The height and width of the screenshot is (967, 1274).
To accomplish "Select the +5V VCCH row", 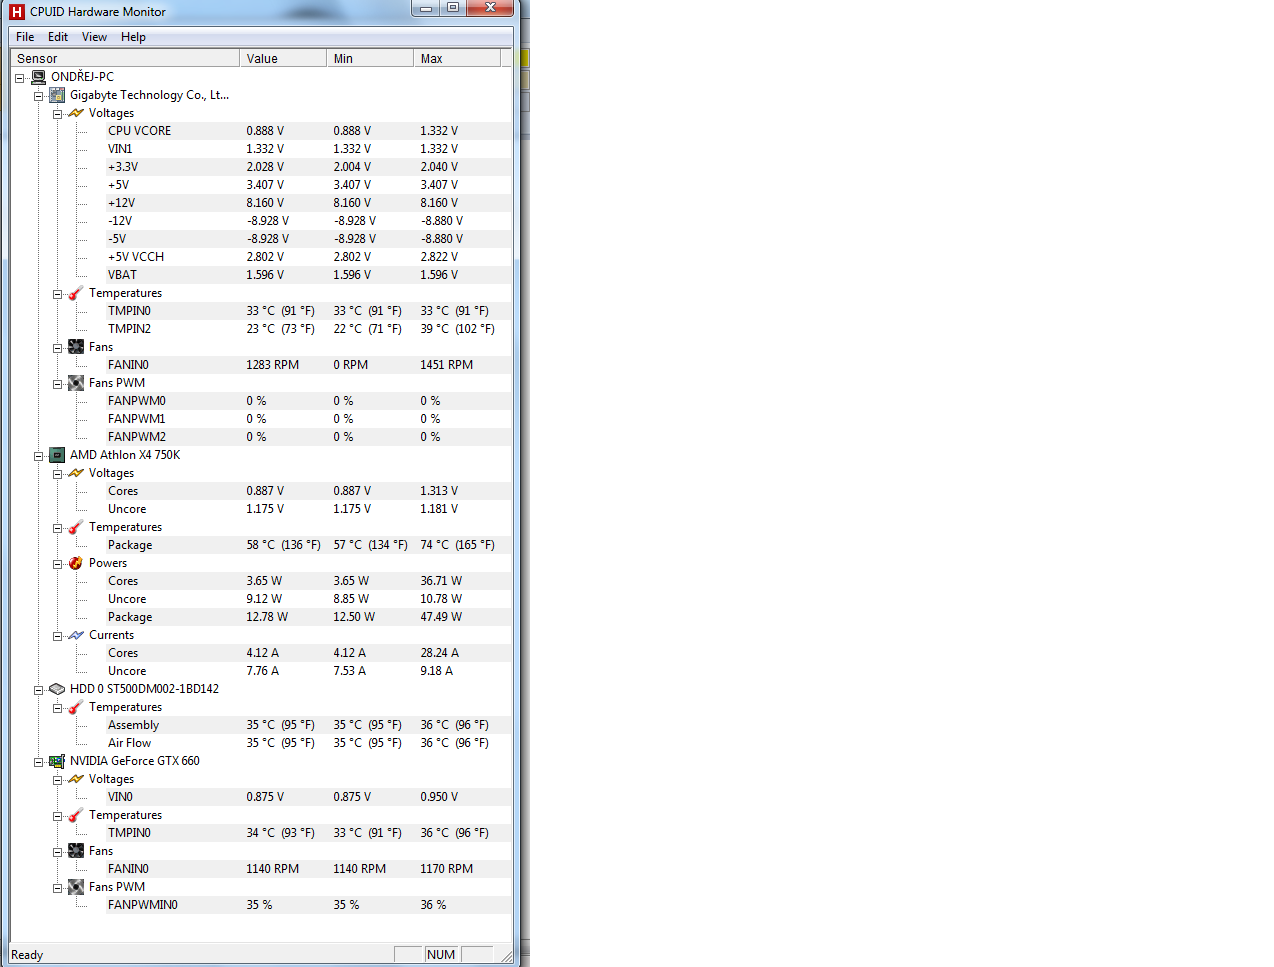I will click(308, 257).
